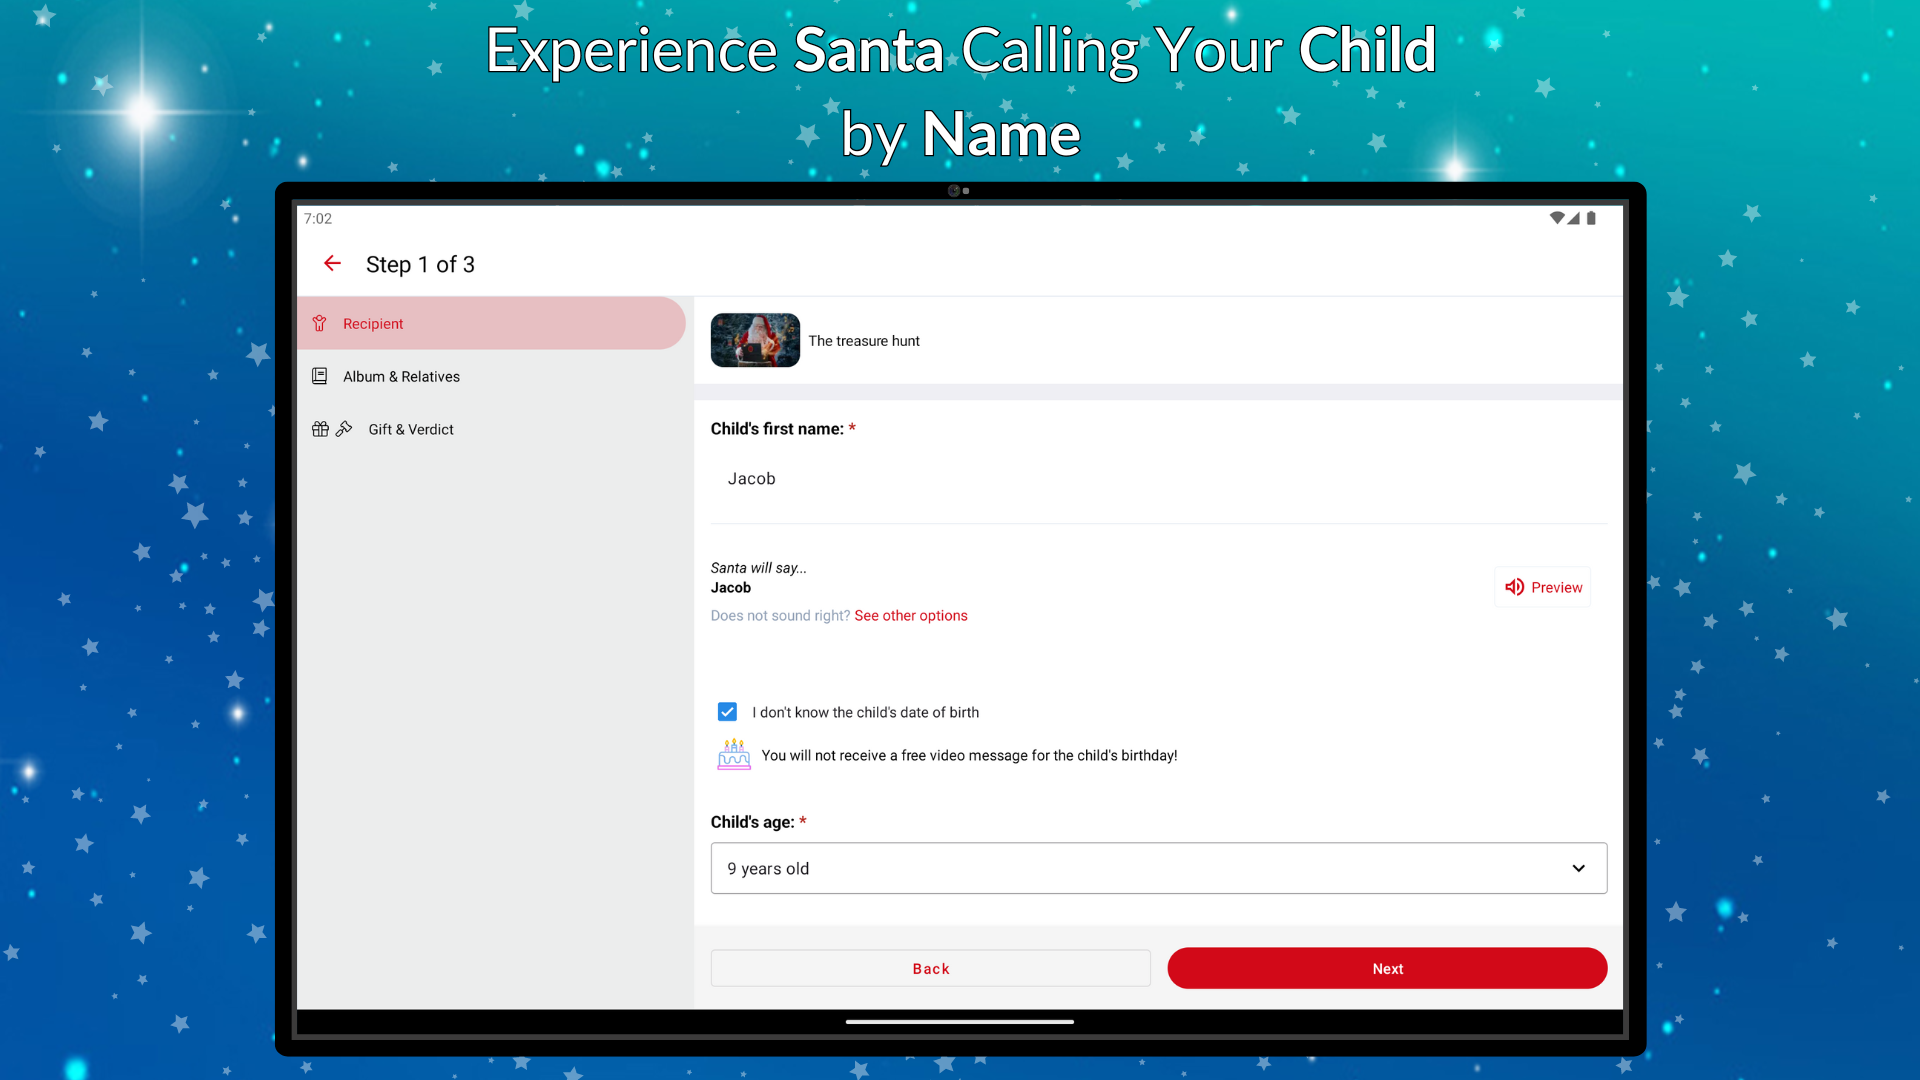This screenshot has height=1080, width=1920.
Task: Click the Wi-Fi status icon
Action: pos(1556,218)
